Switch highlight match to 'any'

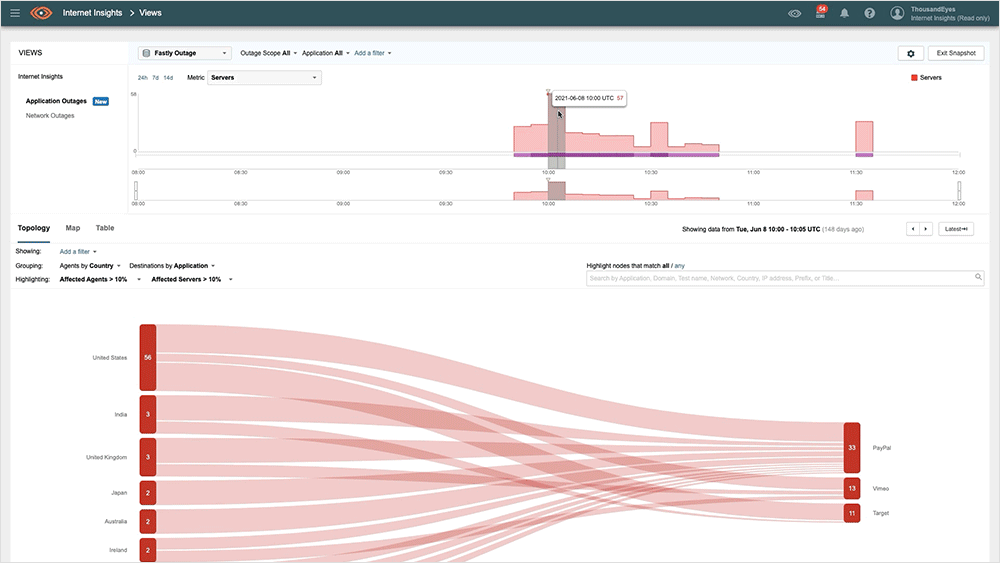click(x=679, y=266)
